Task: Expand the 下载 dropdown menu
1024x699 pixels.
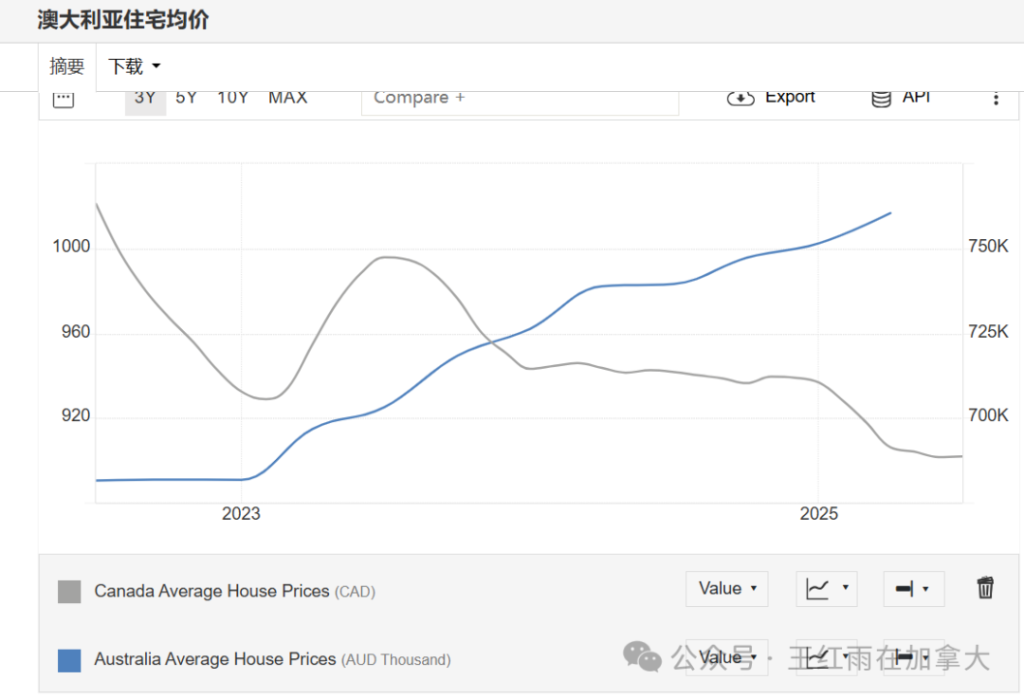Action: click(x=134, y=67)
